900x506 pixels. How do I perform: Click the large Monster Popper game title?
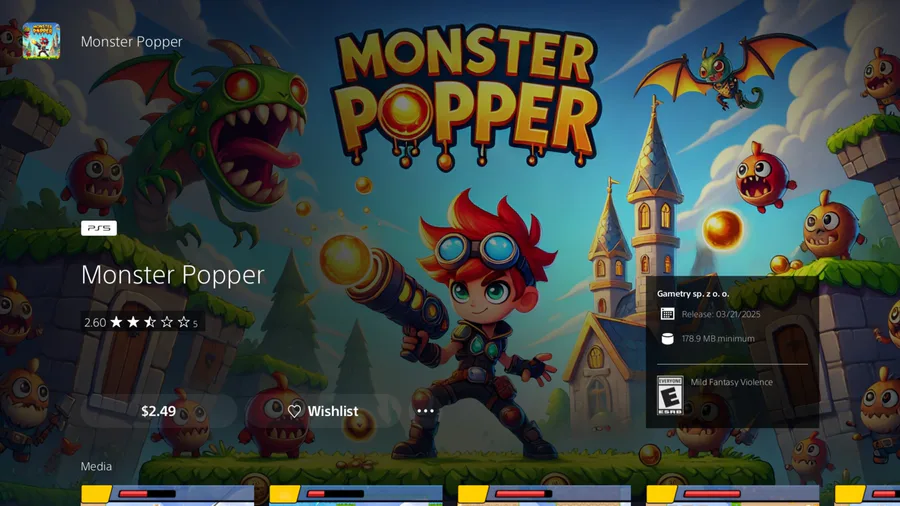tap(173, 275)
